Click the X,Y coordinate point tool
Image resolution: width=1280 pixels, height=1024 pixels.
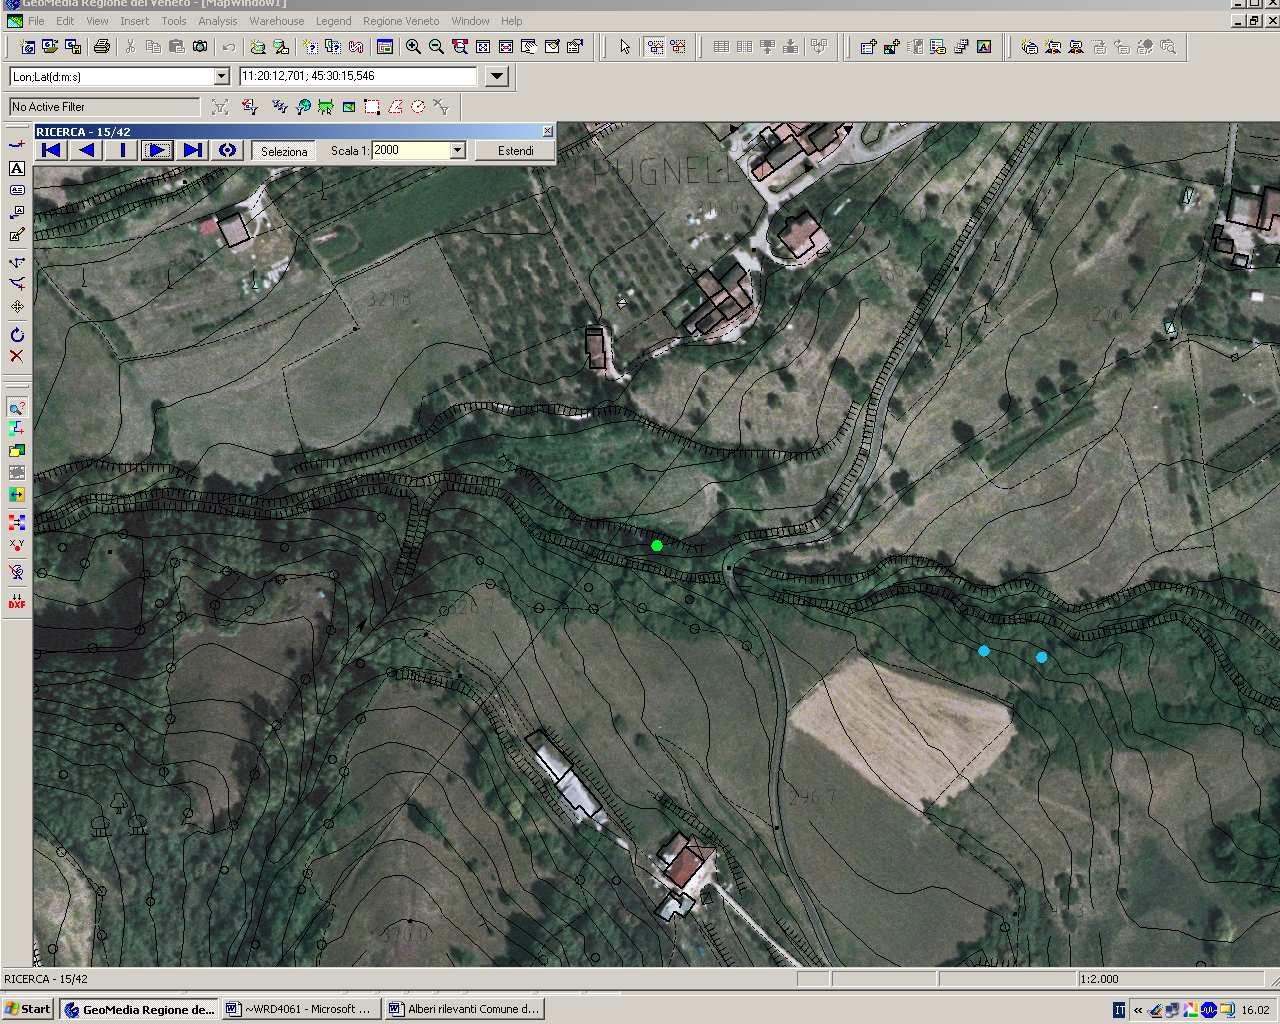pos(17,546)
